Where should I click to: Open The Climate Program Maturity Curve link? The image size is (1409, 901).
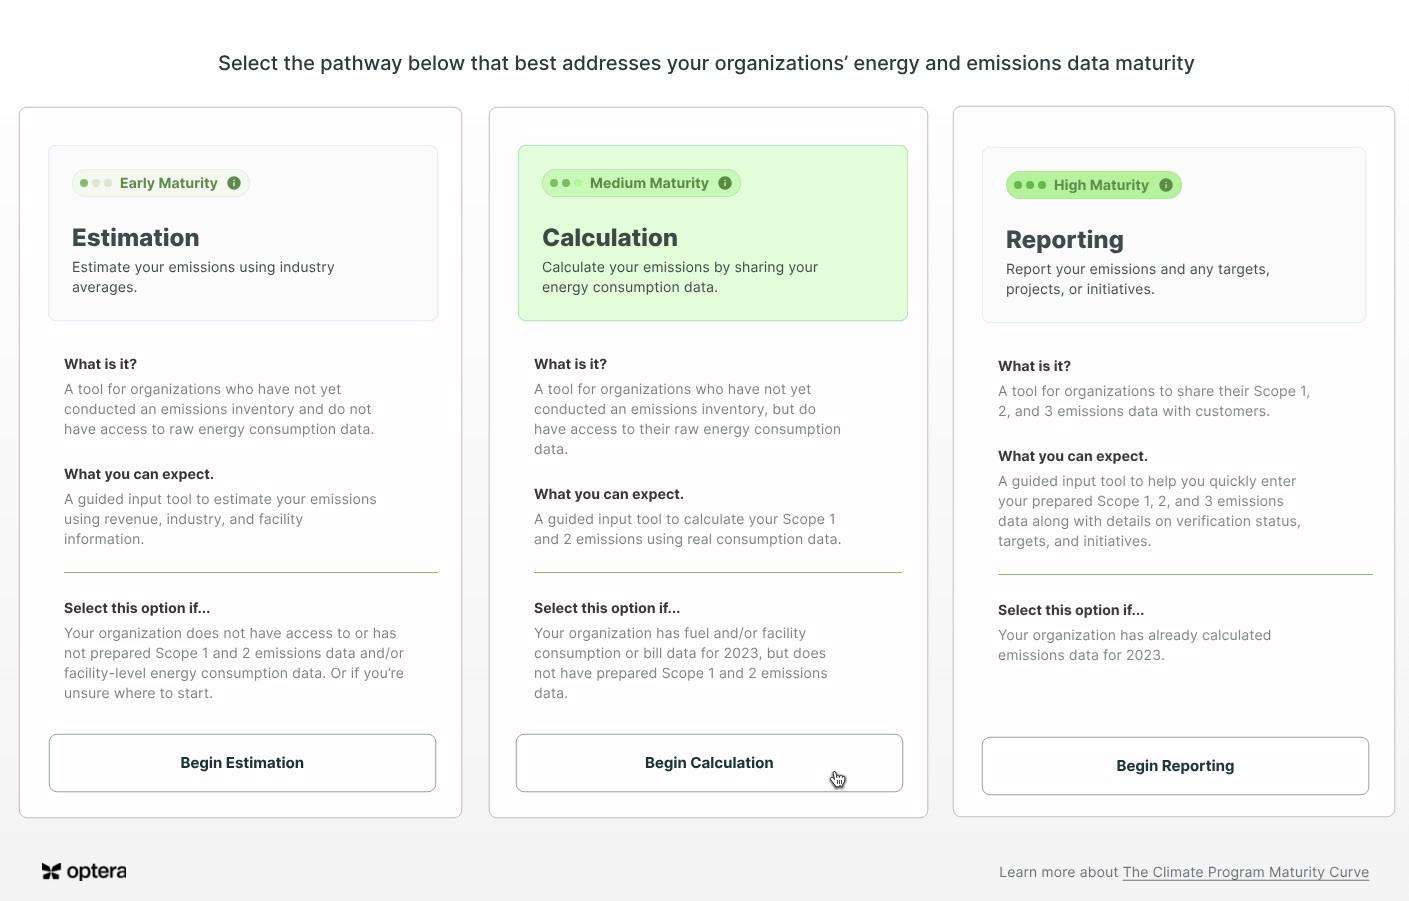[x=1245, y=872]
